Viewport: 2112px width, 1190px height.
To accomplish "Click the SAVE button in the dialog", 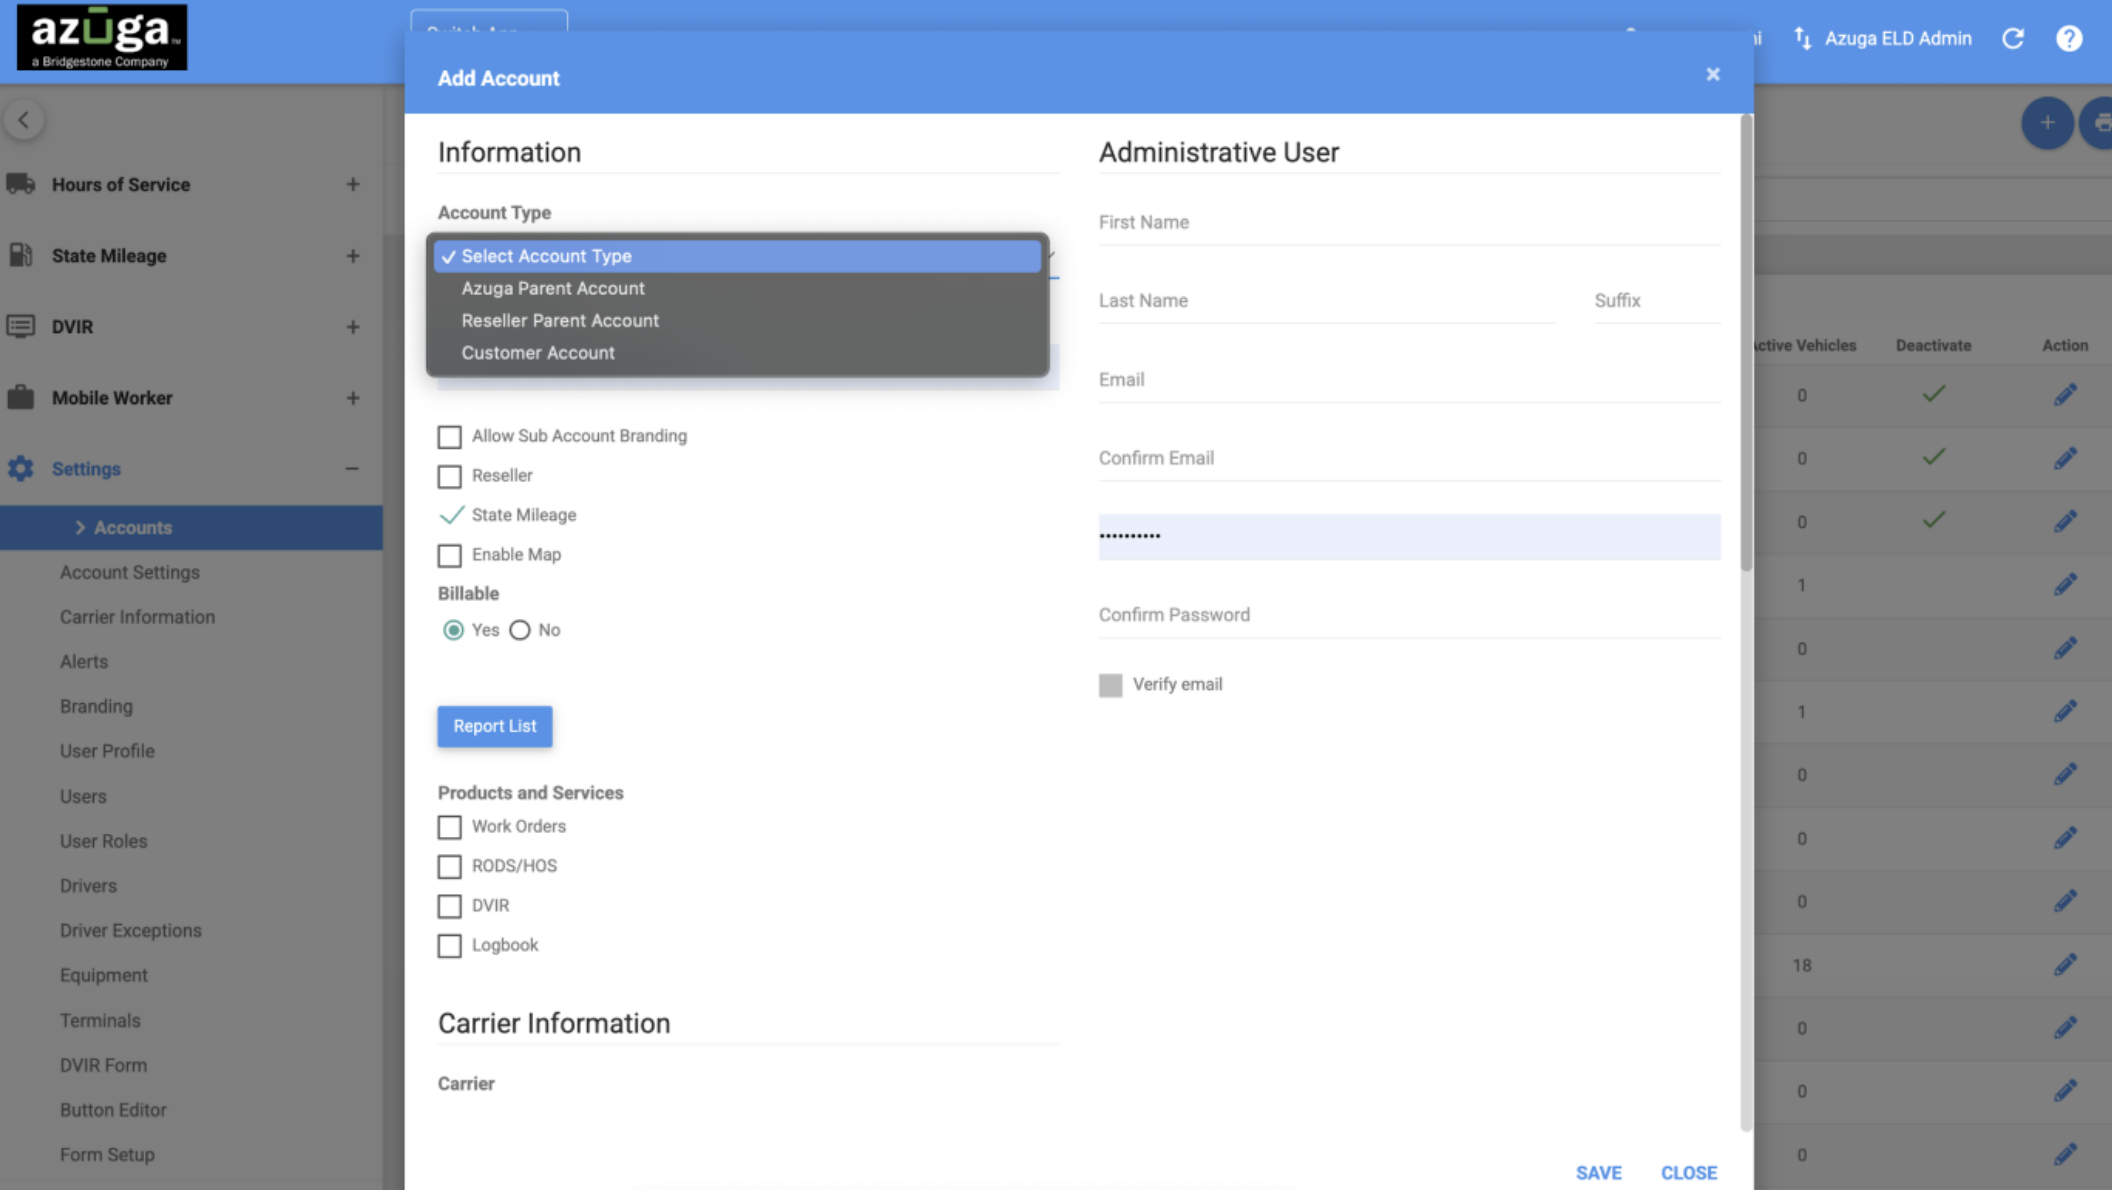I will point(1598,1172).
